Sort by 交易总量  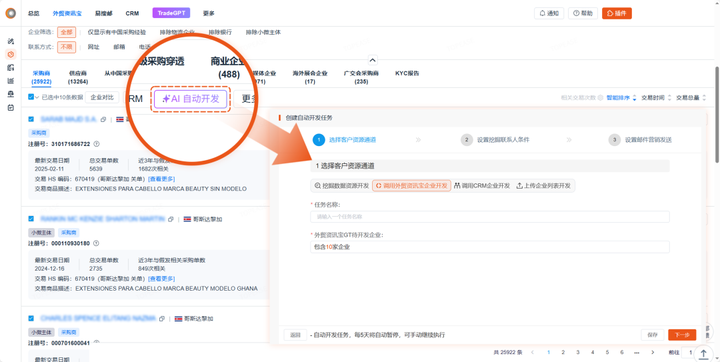pos(691,97)
